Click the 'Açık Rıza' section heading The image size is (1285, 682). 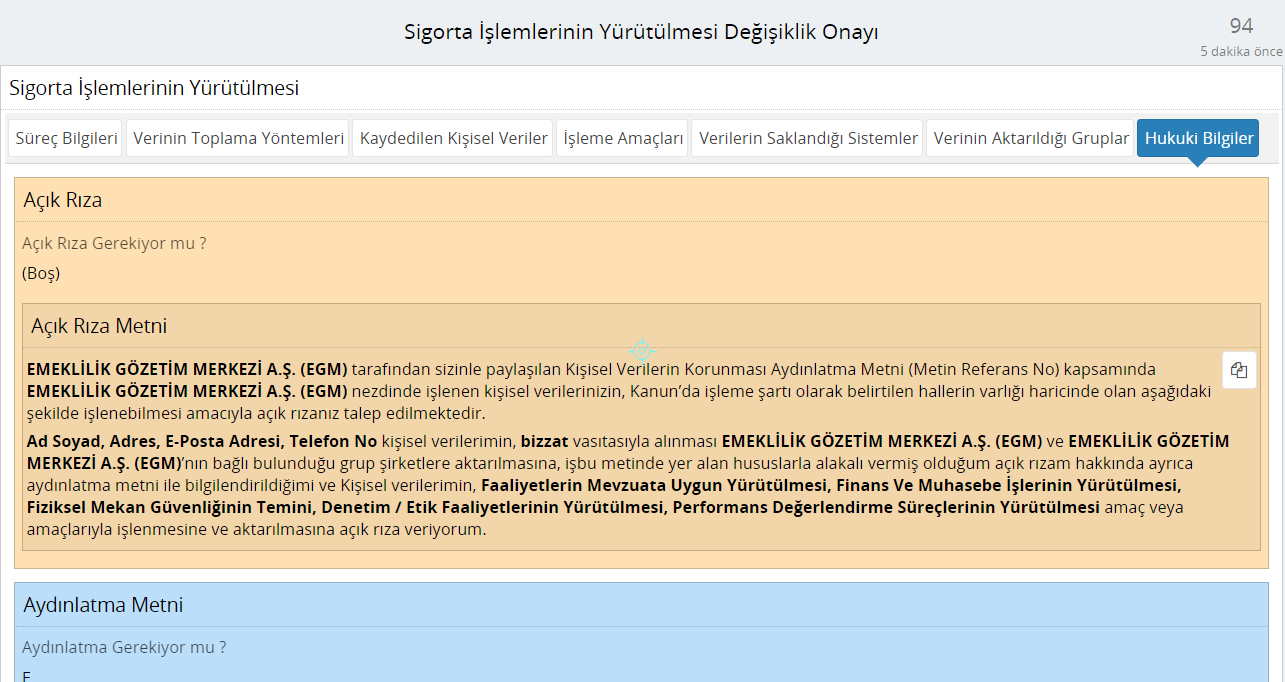(63, 200)
